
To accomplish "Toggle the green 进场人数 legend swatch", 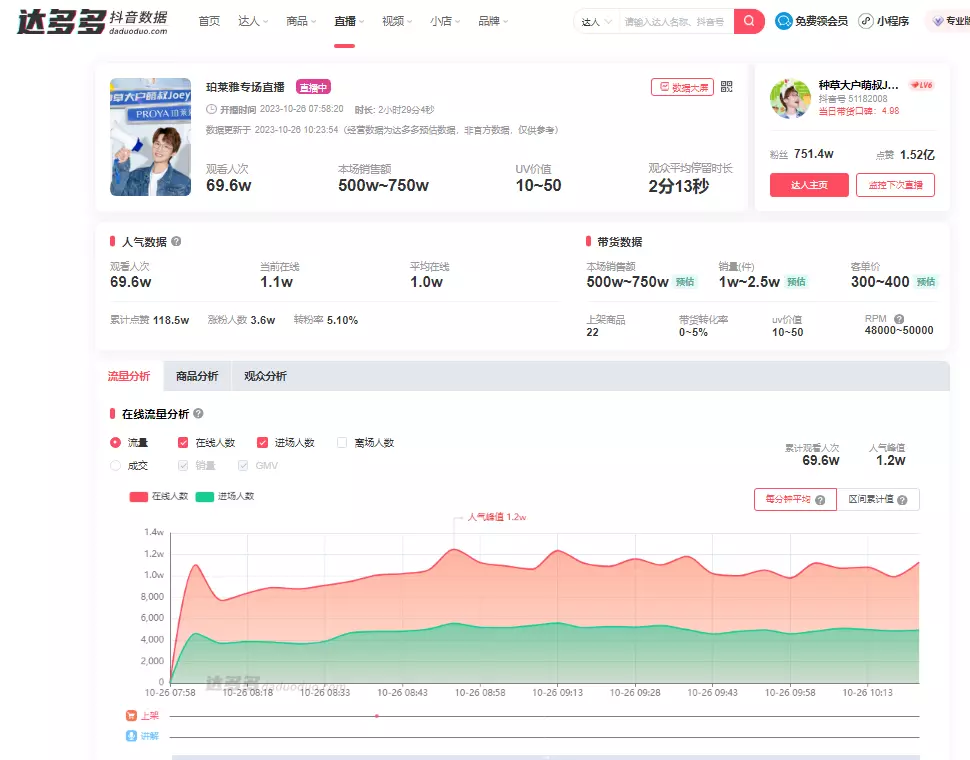I will pos(204,496).
